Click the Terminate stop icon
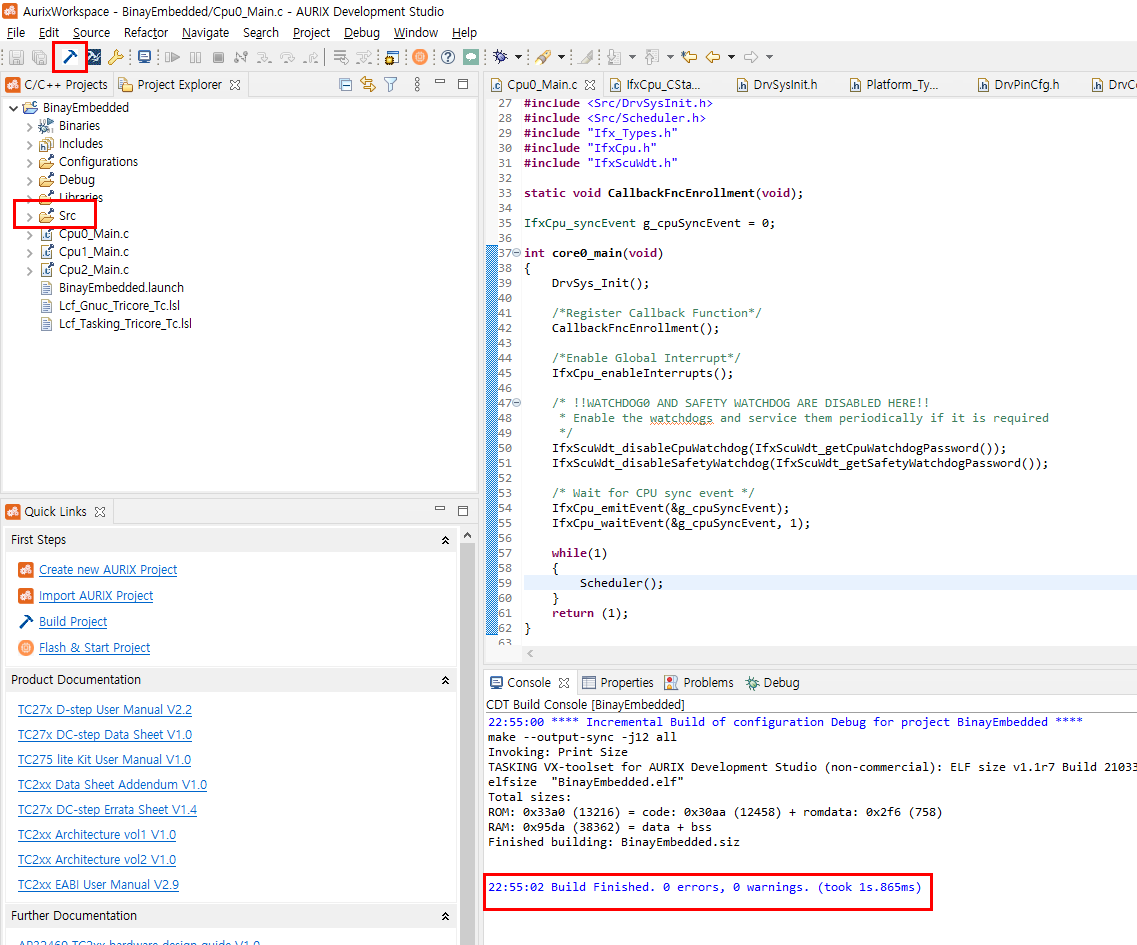 coord(218,57)
